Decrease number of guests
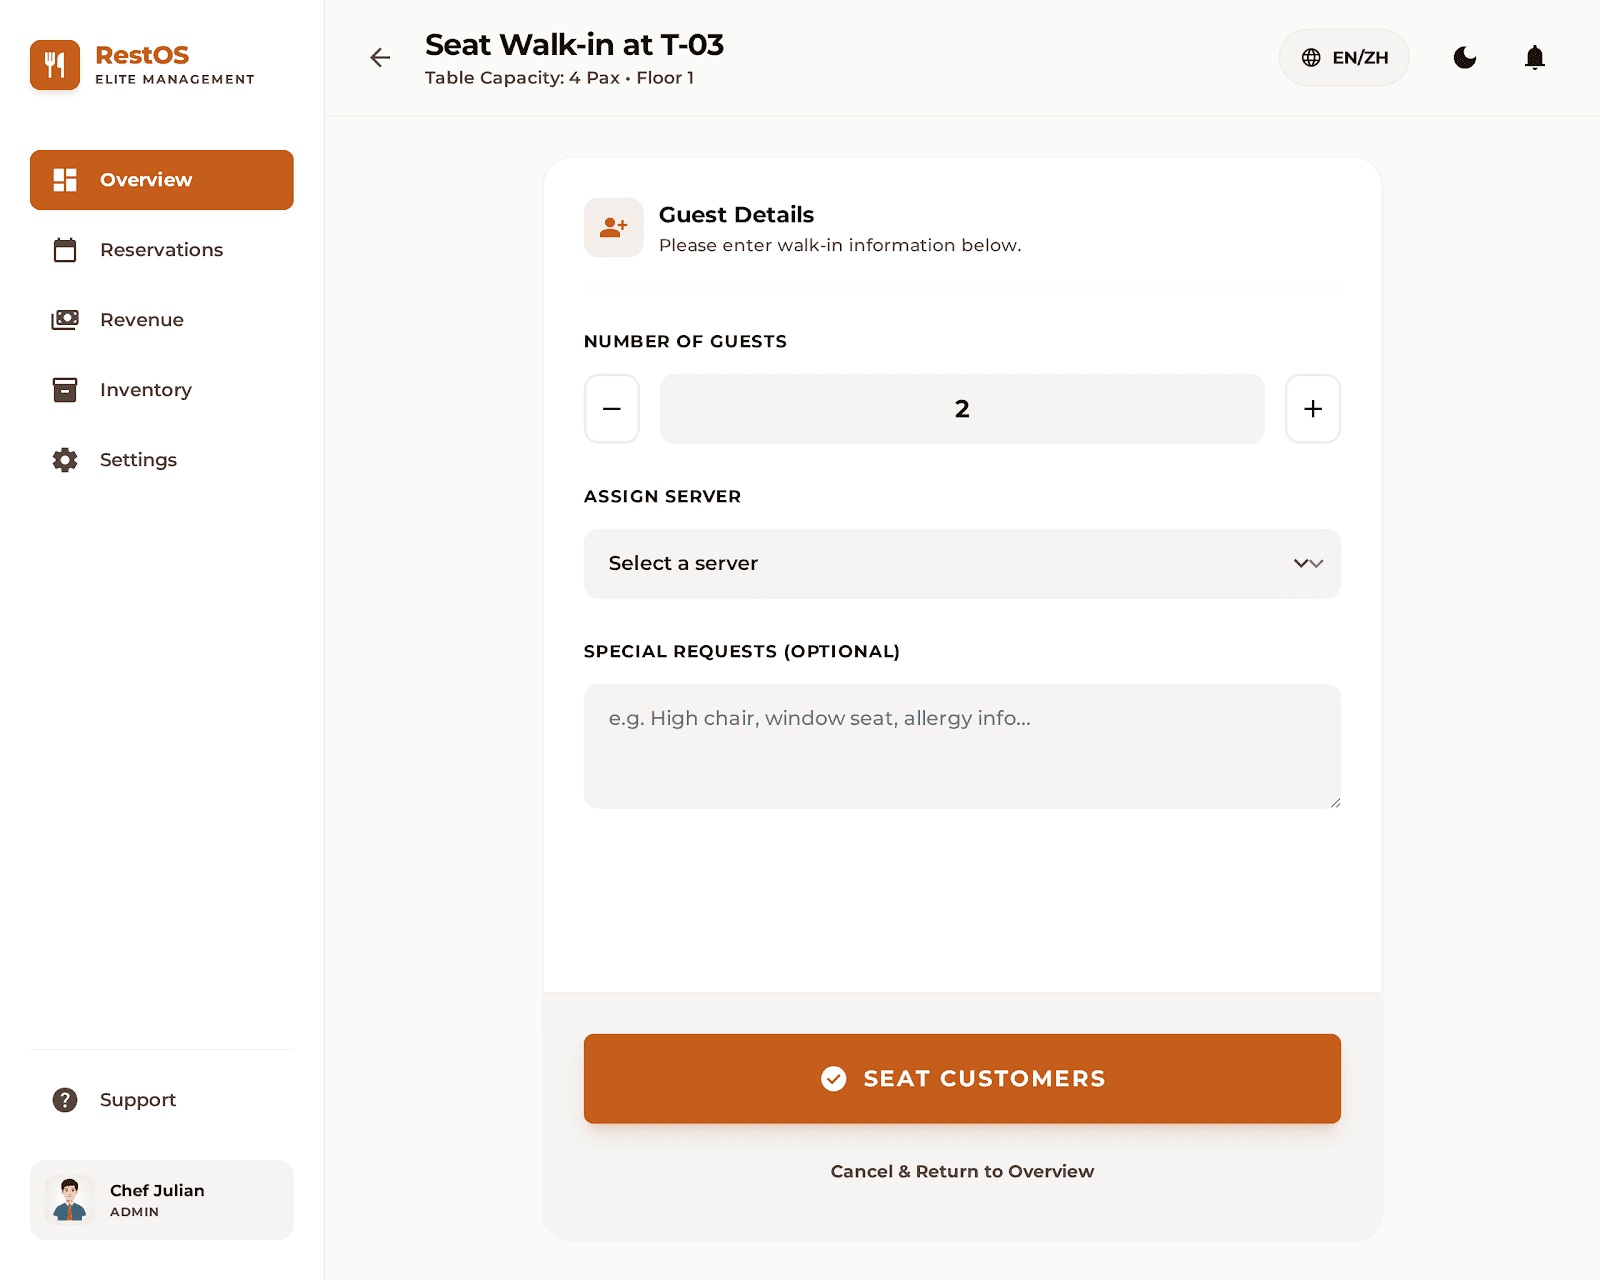Image resolution: width=1600 pixels, height=1280 pixels. coord(612,409)
